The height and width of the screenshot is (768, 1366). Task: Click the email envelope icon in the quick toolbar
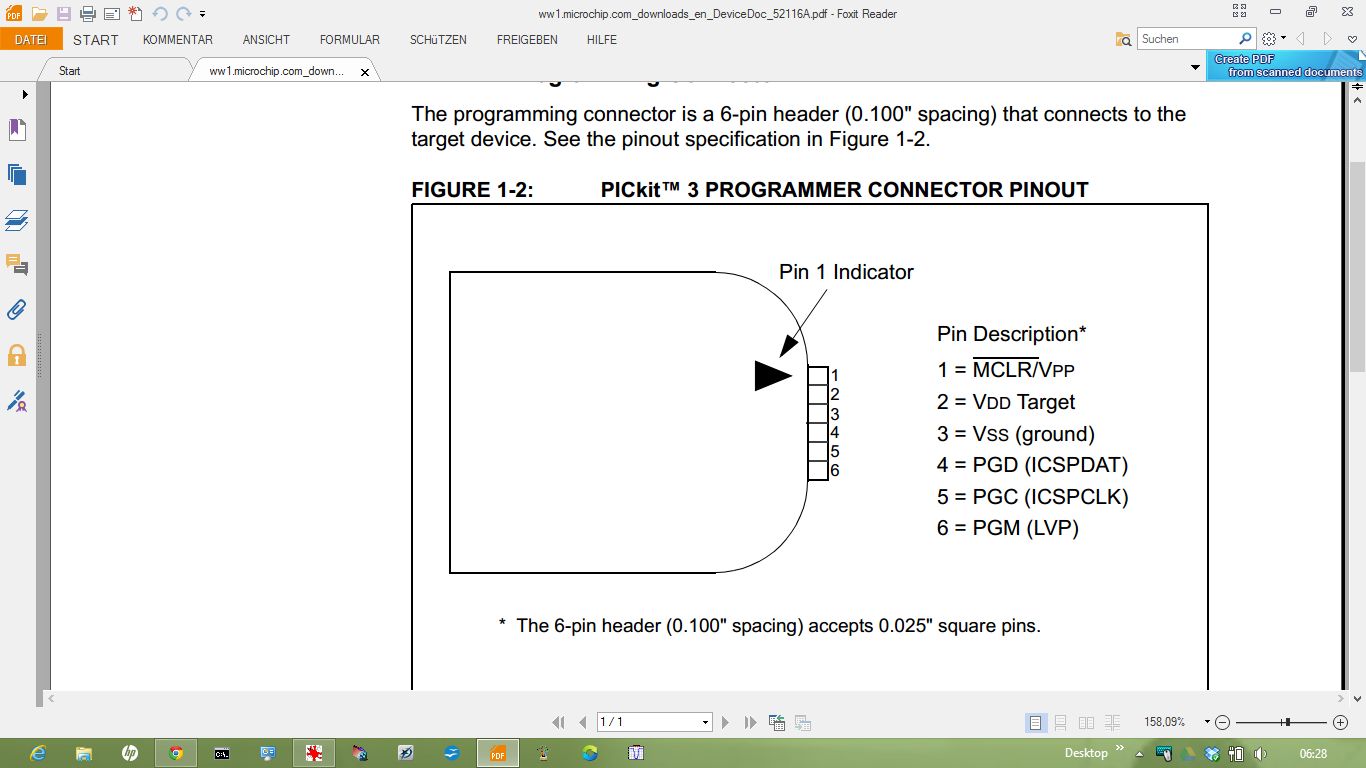112,14
